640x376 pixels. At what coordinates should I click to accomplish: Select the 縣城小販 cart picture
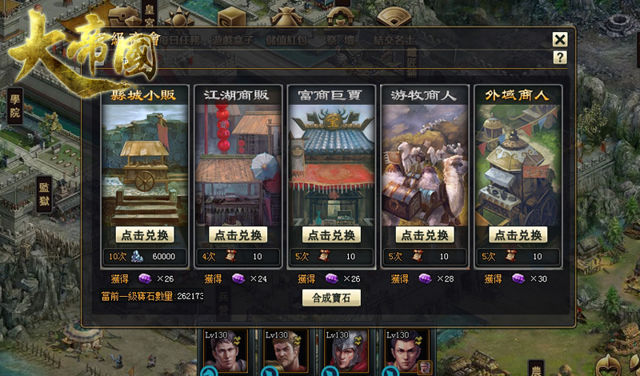(145, 165)
